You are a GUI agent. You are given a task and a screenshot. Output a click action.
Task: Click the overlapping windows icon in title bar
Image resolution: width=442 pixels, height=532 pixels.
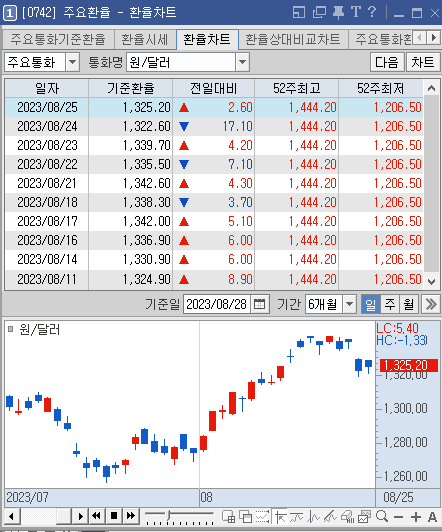coord(319,13)
